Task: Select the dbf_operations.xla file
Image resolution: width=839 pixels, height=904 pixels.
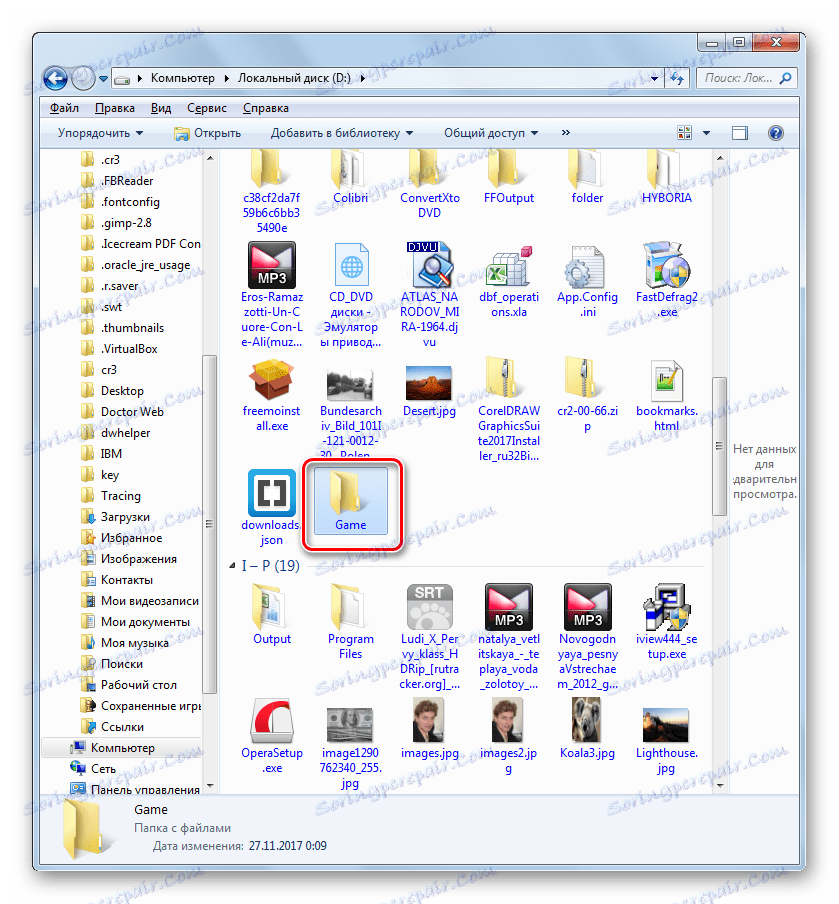Action: [509, 280]
